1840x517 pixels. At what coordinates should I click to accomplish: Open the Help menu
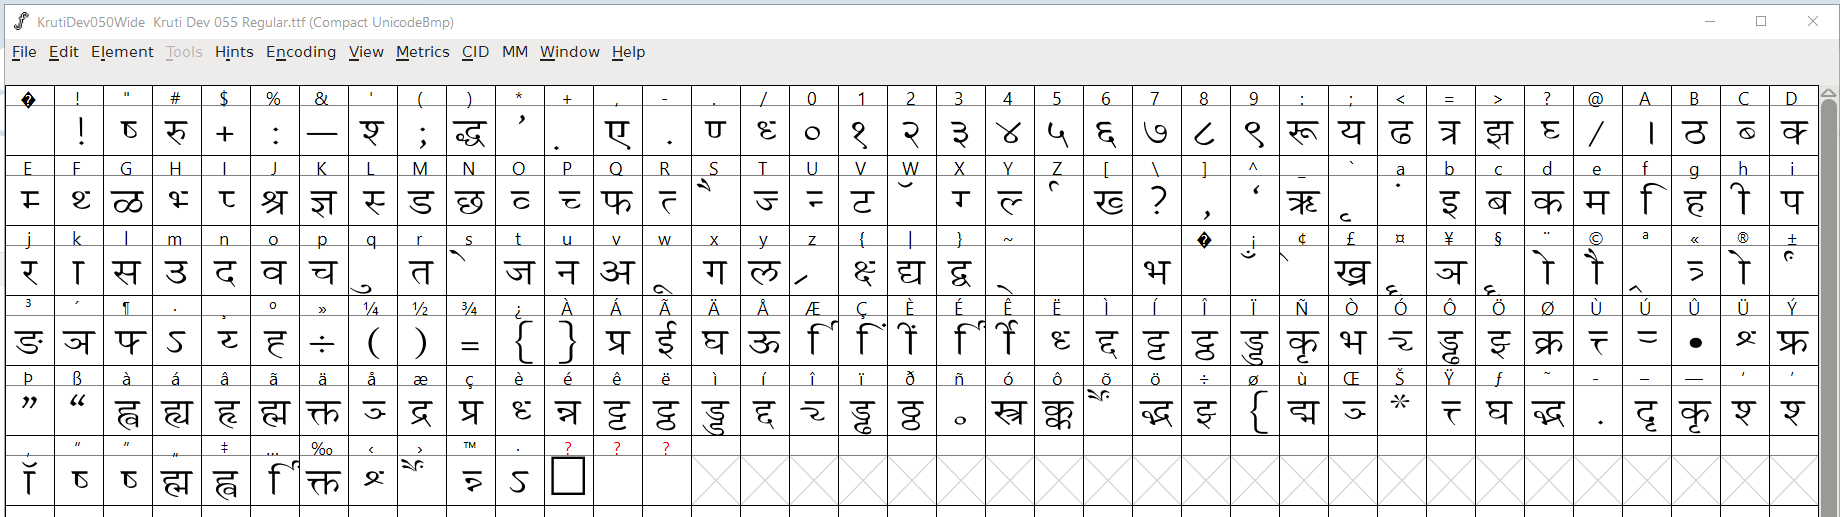[628, 52]
